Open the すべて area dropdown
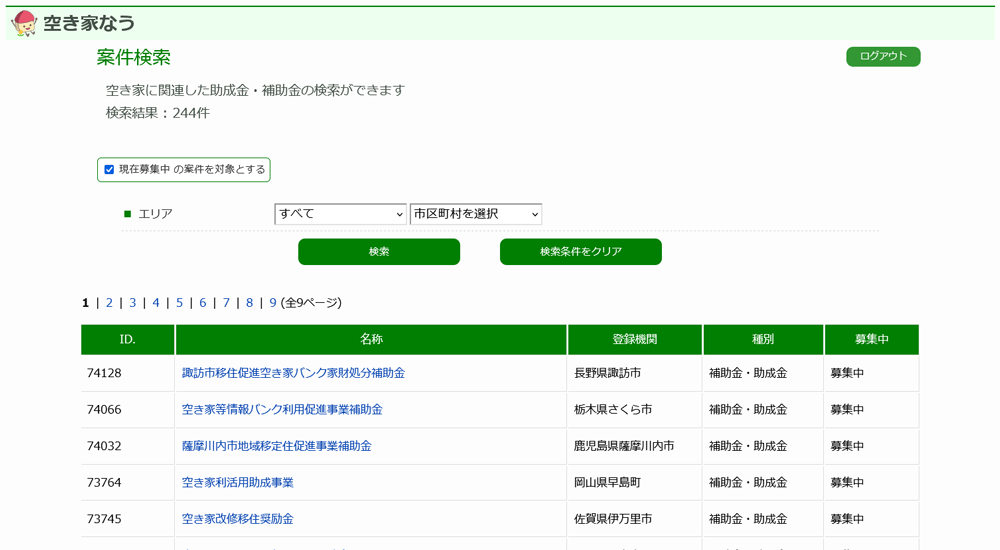The height and width of the screenshot is (550, 1000). coord(340,214)
